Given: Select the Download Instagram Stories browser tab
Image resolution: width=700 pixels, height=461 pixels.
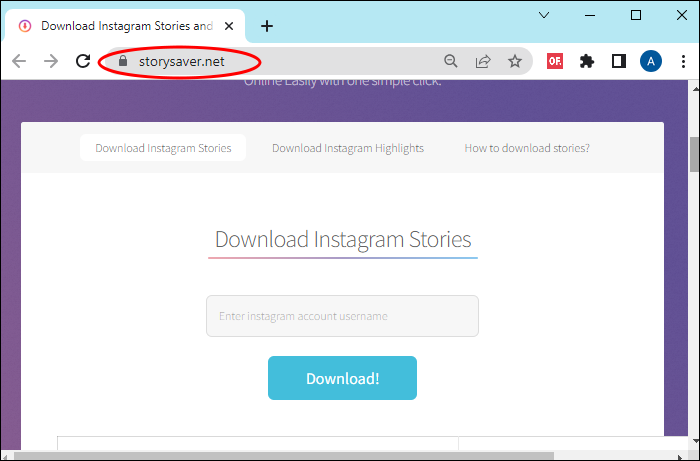Looking at the screenshot, I should tap(125, 26).
